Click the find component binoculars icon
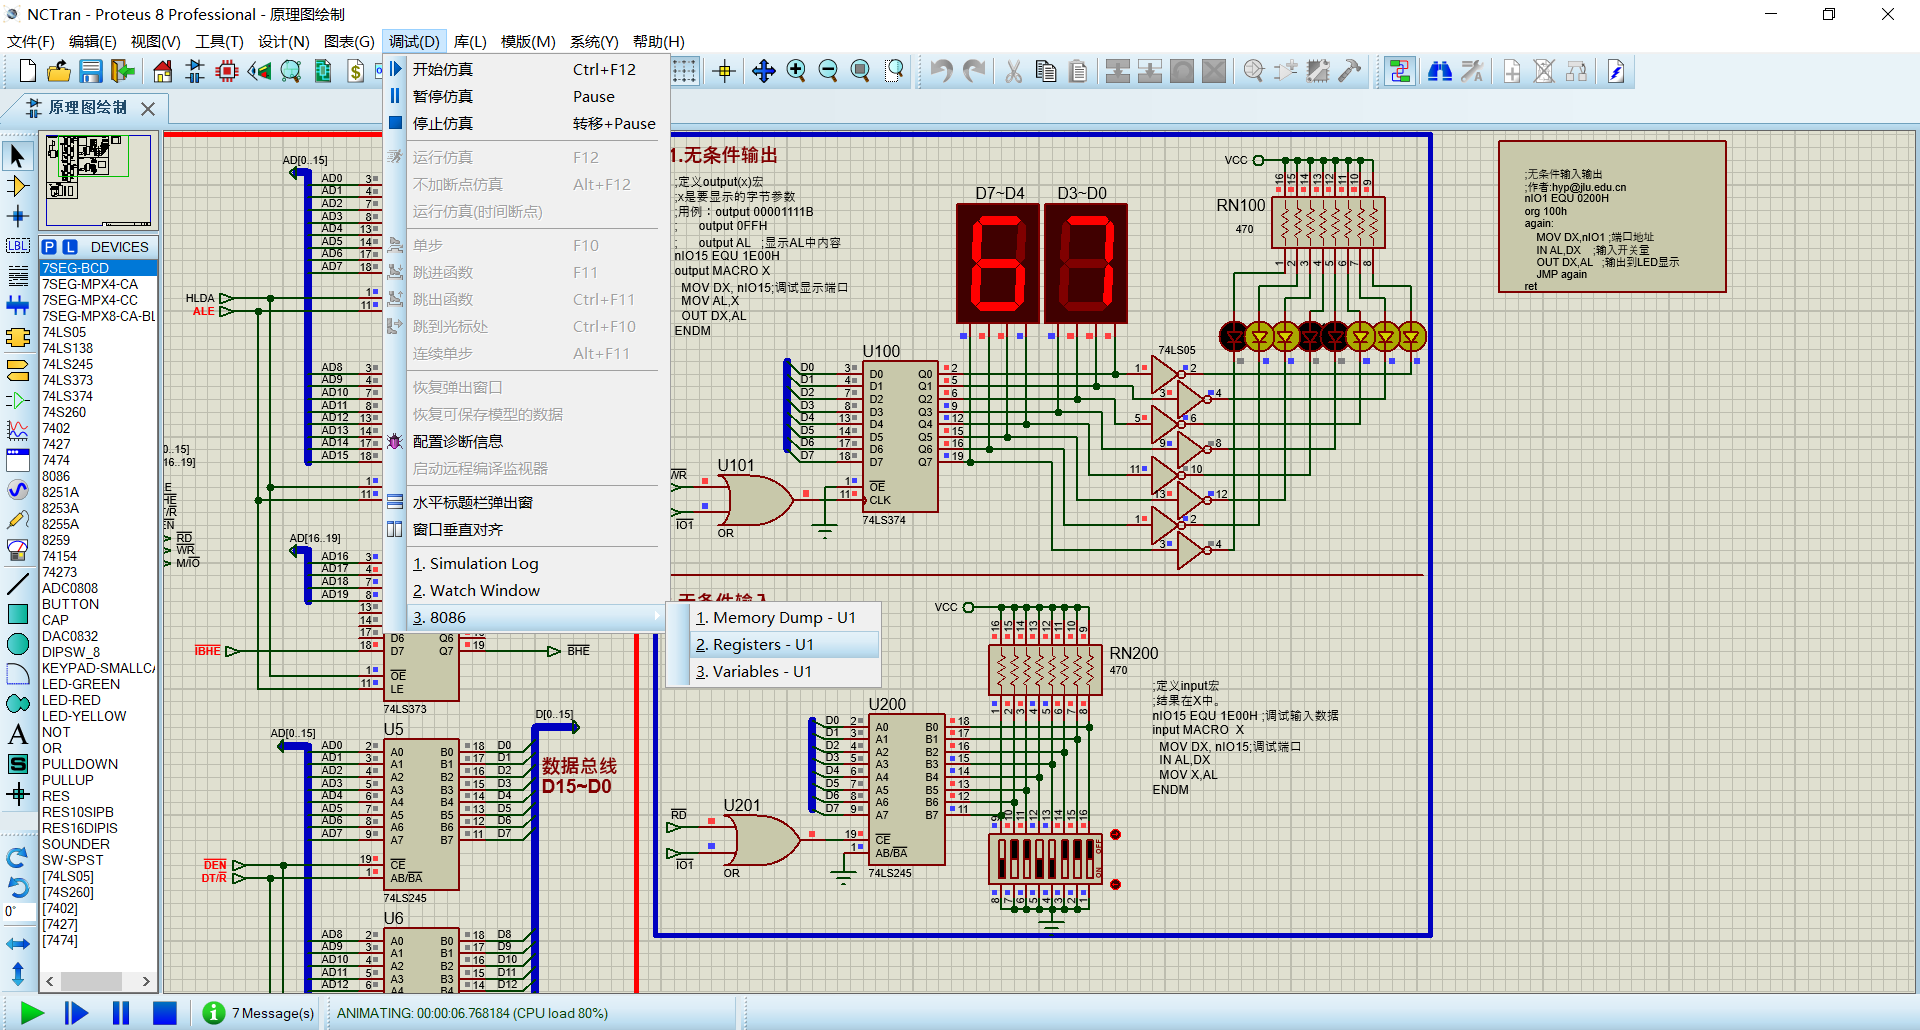This screenshot has height=1030, width=1920. click(1440, 71)
